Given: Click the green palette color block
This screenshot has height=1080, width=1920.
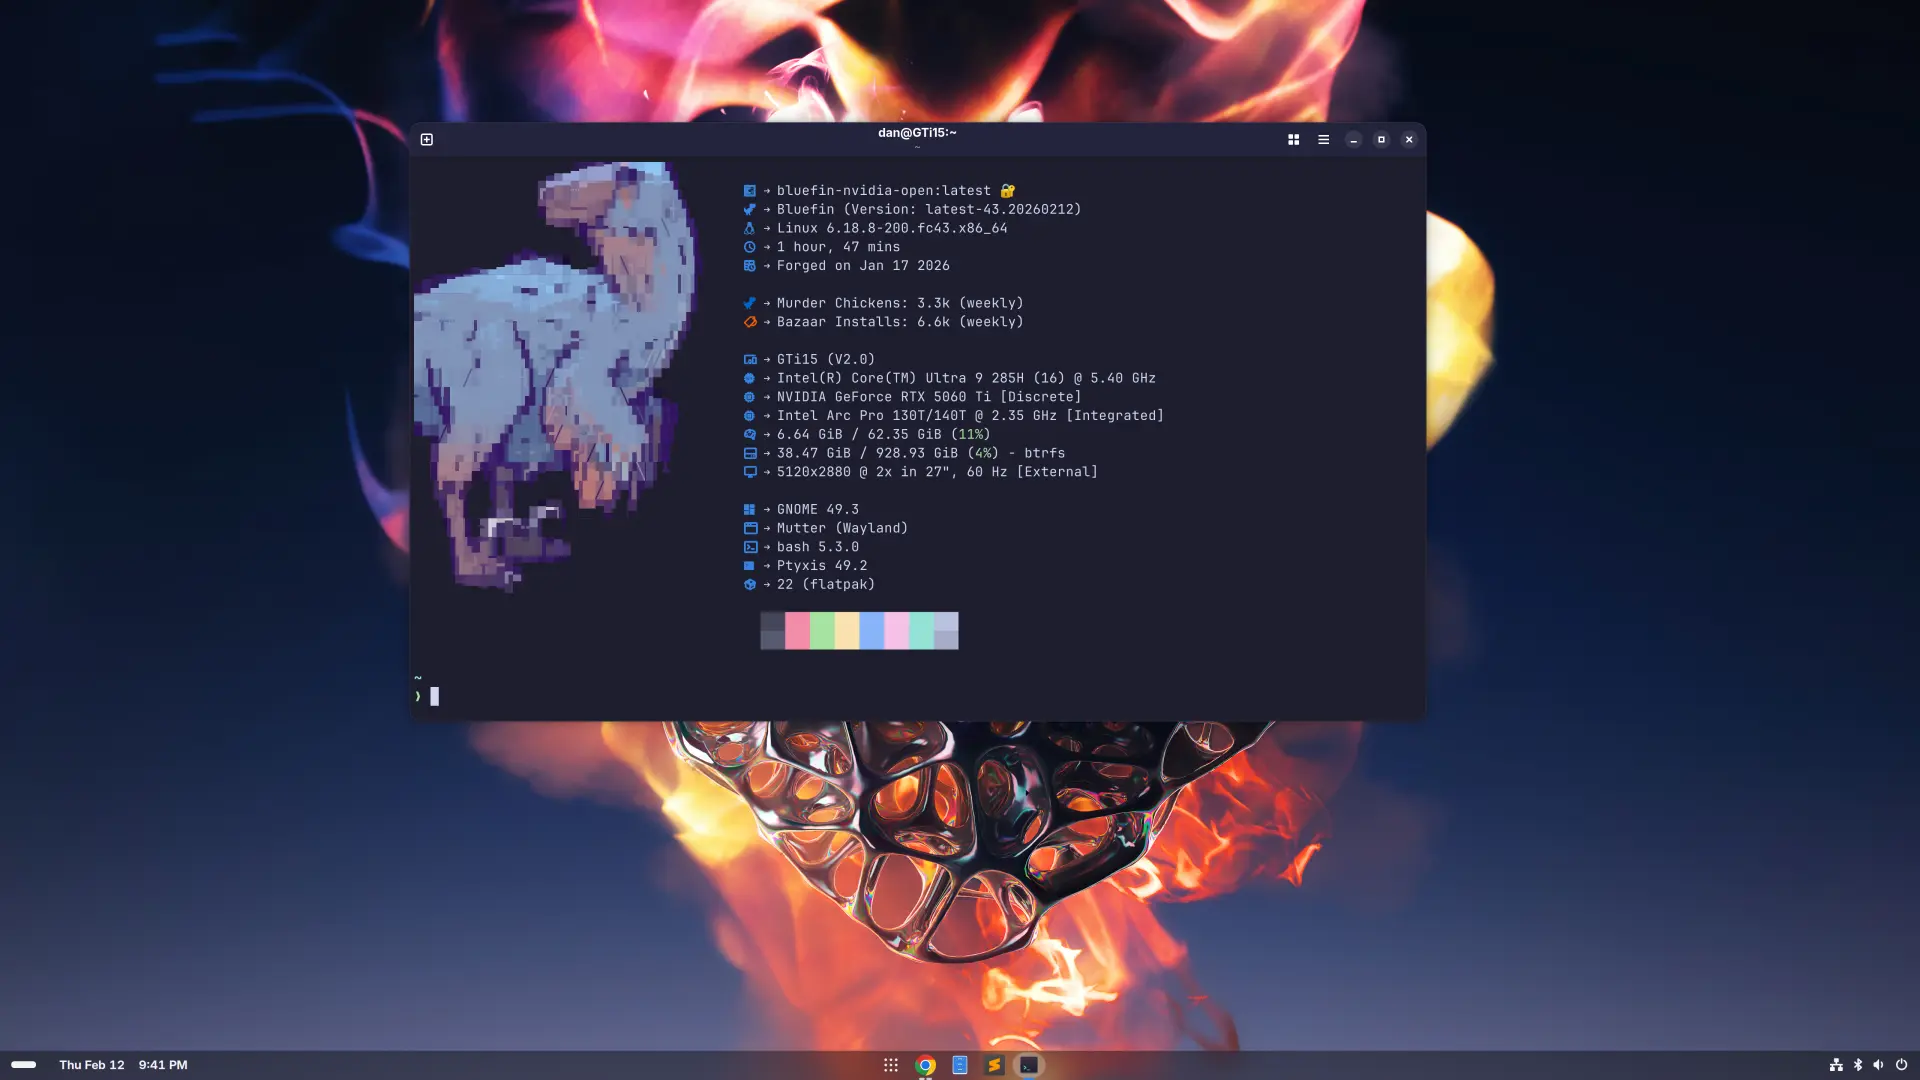Looking at the screenshot, I should point(822,631).
